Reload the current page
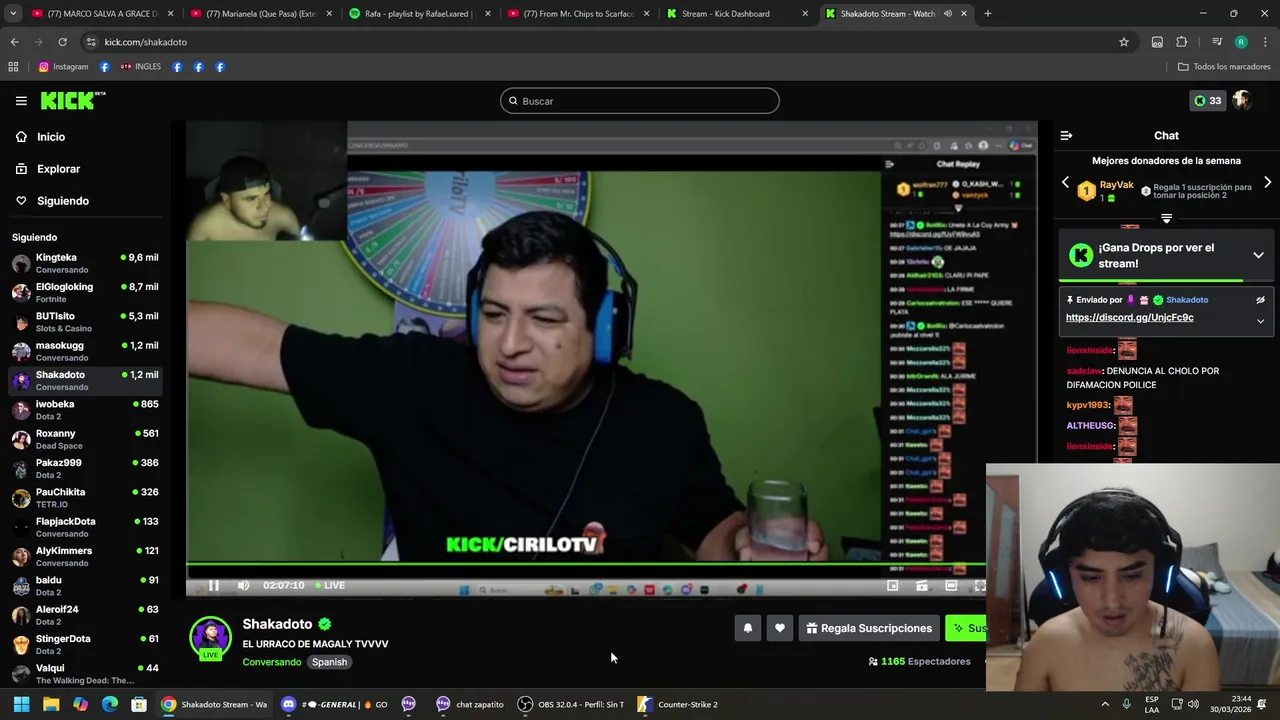This screenshot has width=1280, height=720. (x=62, y=42)
